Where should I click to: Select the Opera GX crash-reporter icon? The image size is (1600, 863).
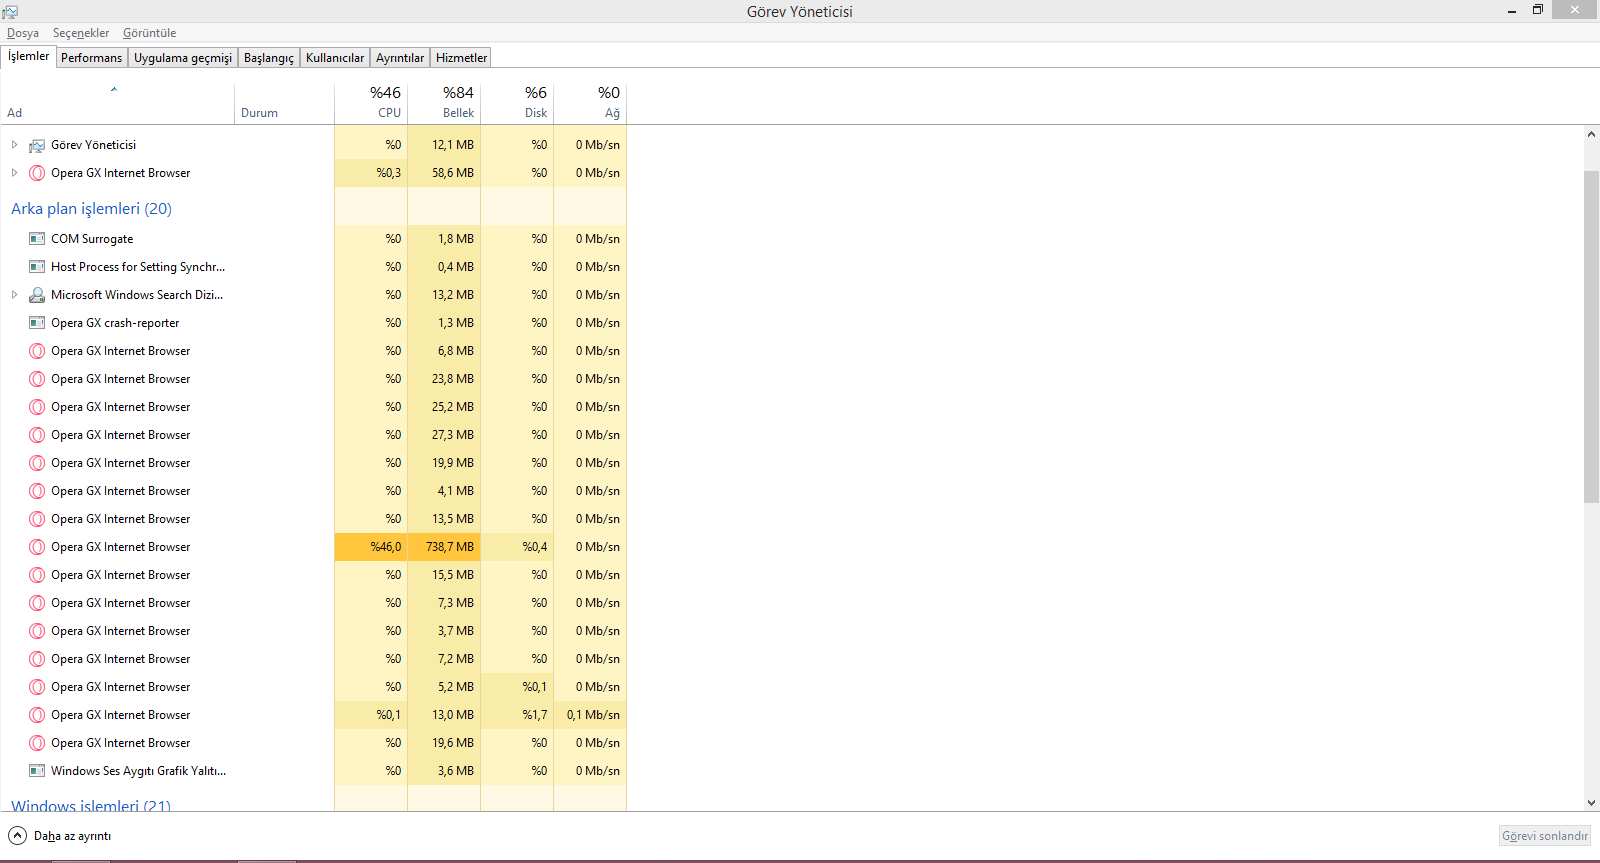(x=37, y=323)
